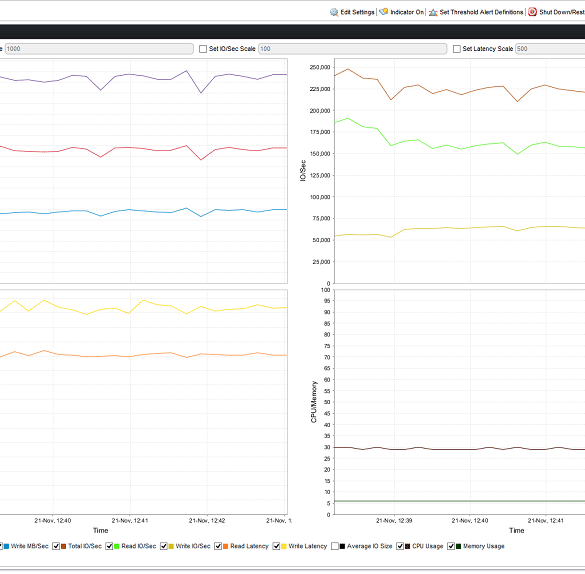The width and height of the screenshot is (585, 574).
Task: Click the Time label under CPU/Memory chart
Action: pyautogui.click(x=517, y=531)
